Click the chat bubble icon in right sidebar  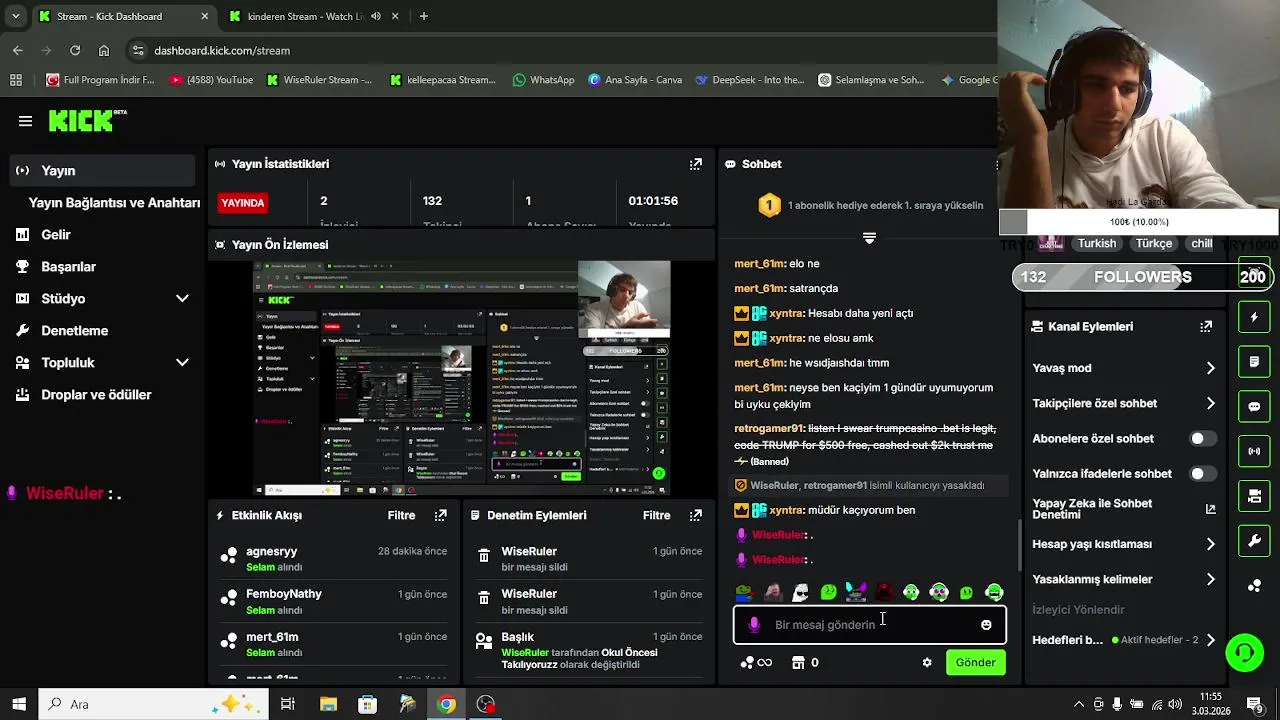(1254, 407)
